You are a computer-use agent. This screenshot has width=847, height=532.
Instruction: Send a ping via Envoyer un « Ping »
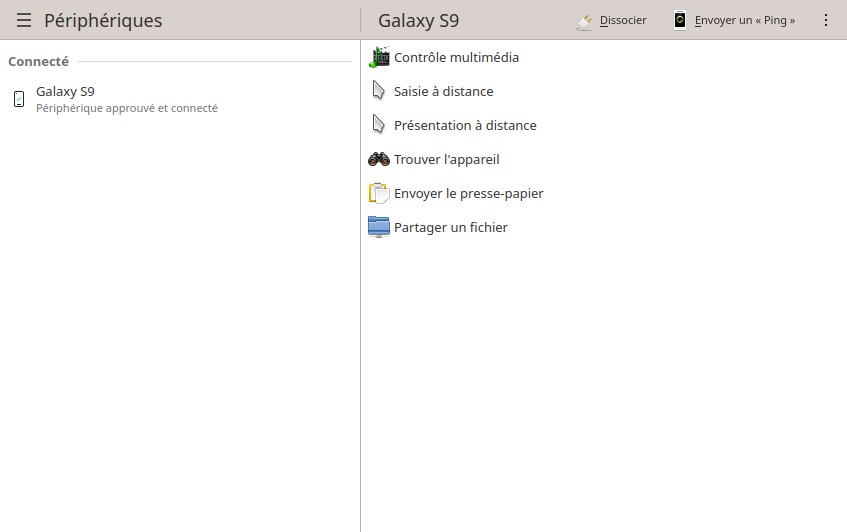tap(735, 21)
